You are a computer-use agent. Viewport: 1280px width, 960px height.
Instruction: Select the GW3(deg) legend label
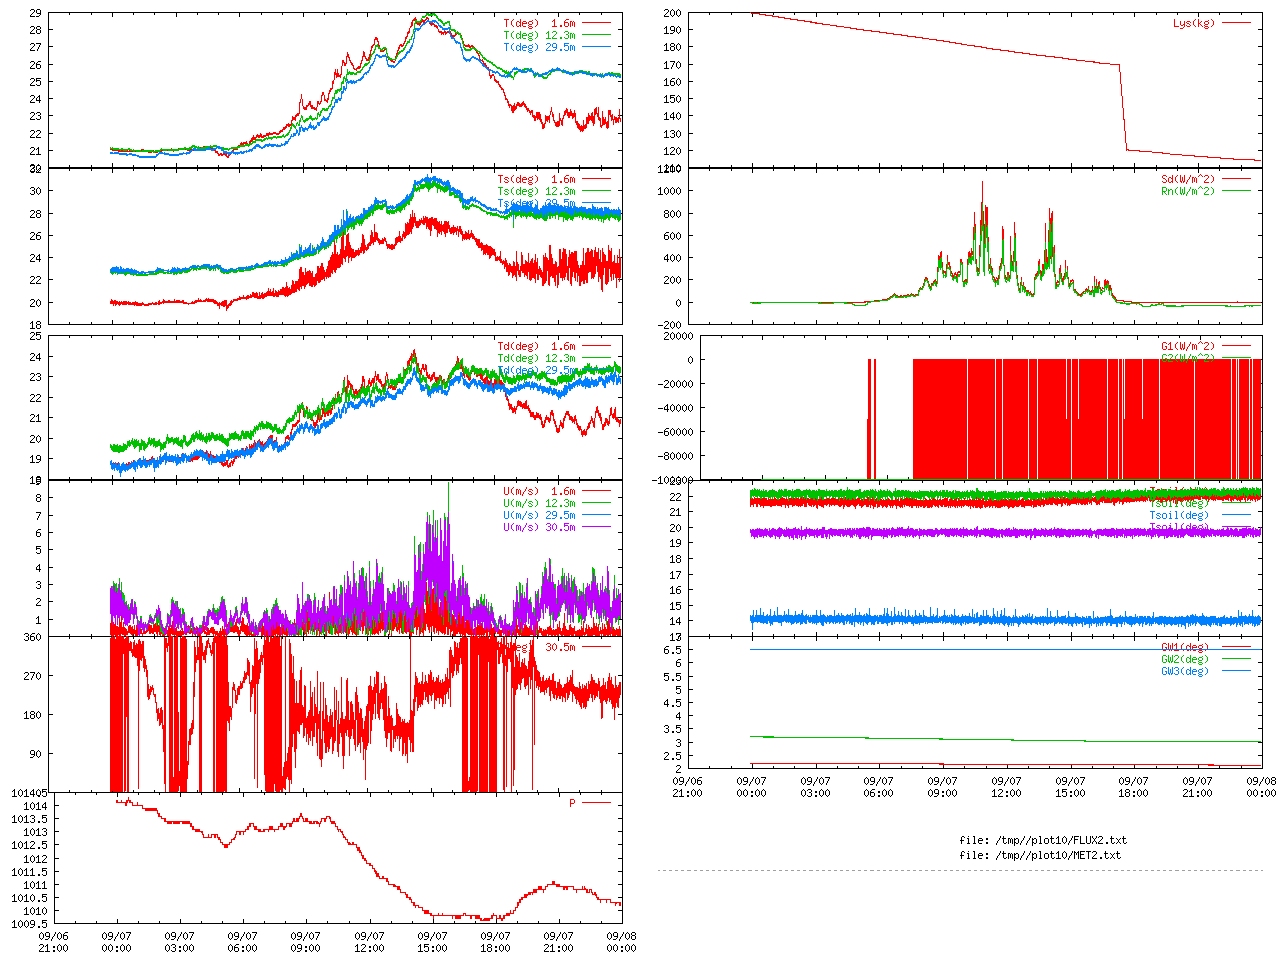[1185, 671]
